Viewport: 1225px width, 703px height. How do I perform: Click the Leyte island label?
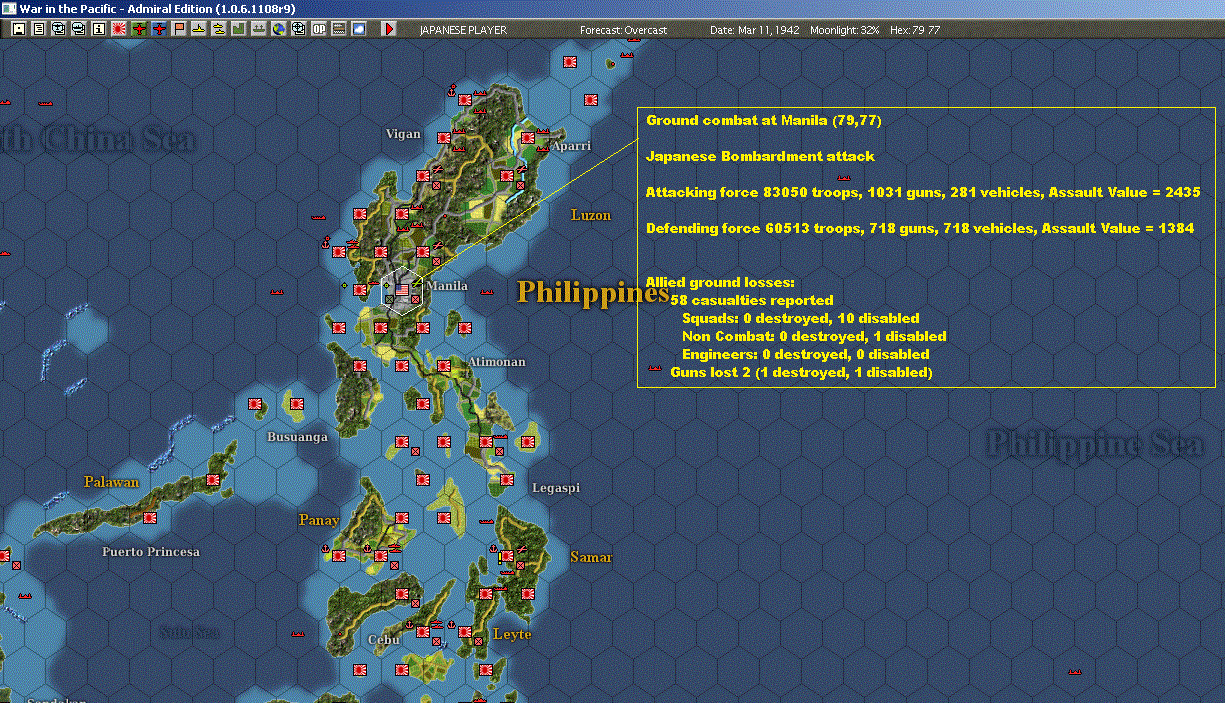click(512, 634)
